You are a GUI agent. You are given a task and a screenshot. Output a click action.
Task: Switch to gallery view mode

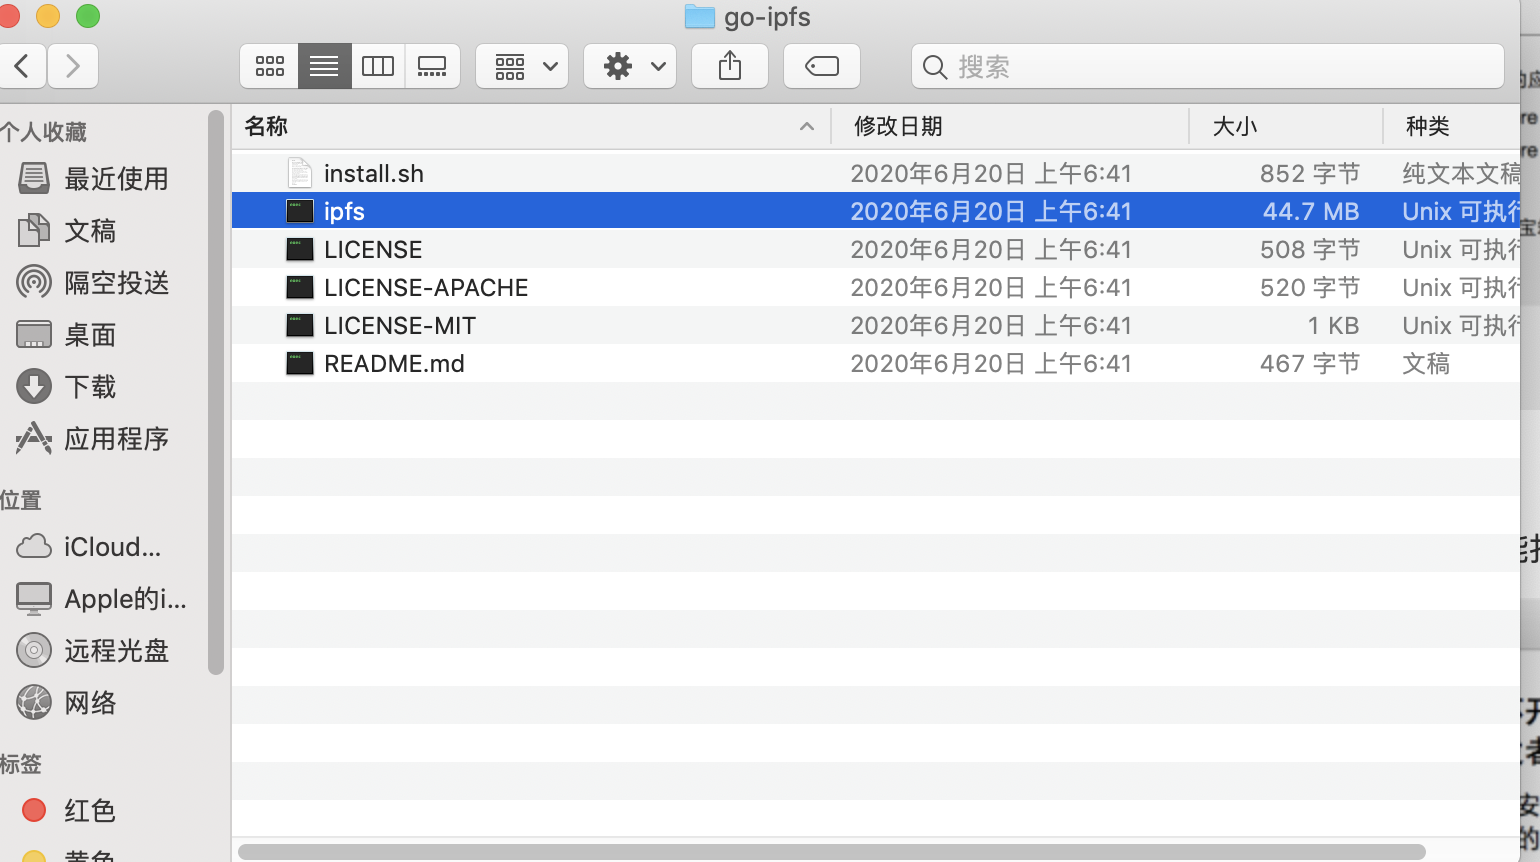[431, 66]
